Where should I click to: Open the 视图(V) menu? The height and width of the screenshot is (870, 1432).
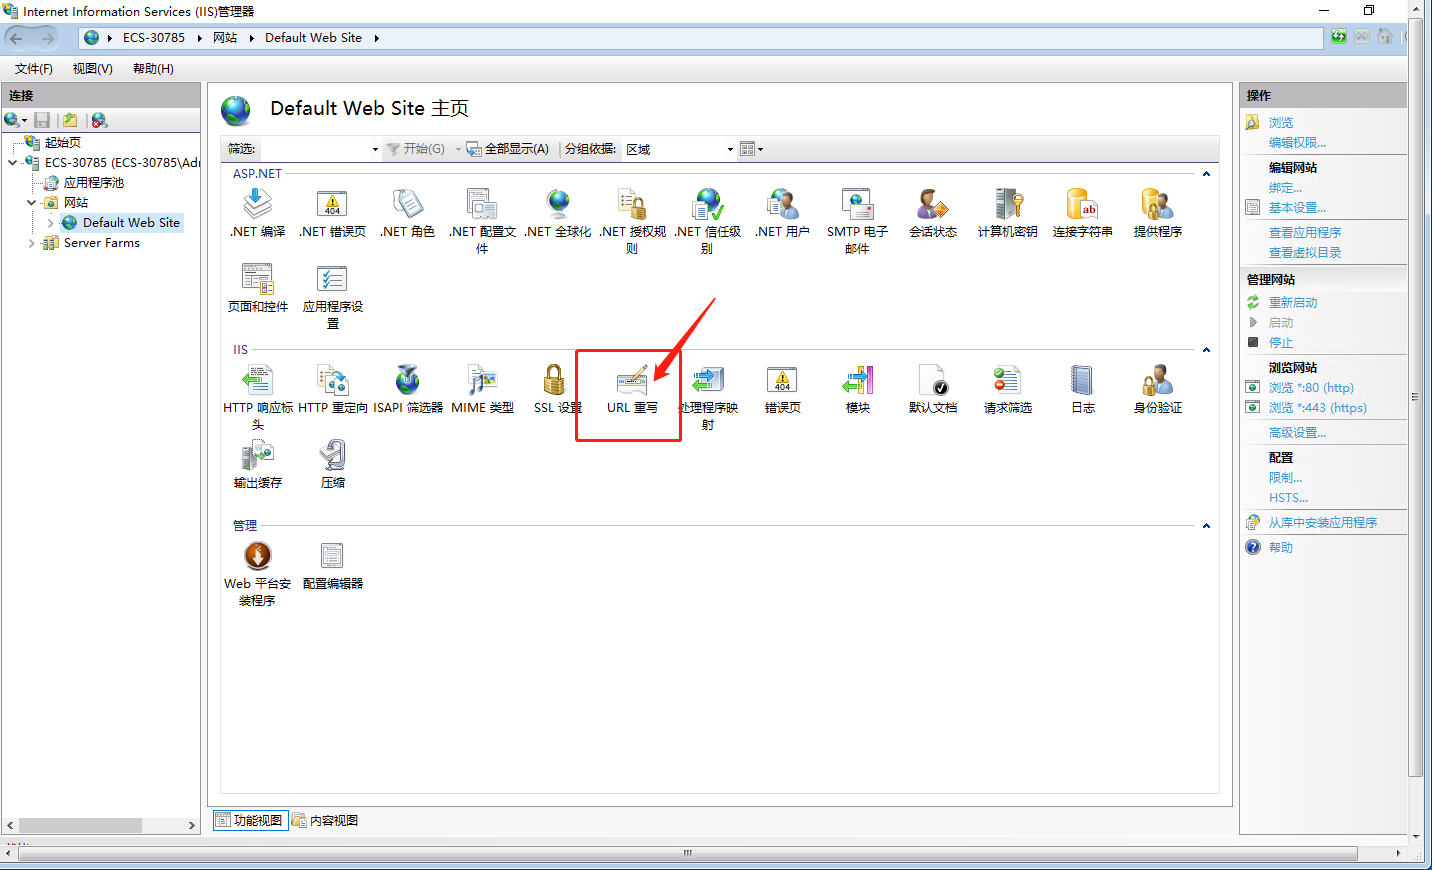click(x=91, y=68)
